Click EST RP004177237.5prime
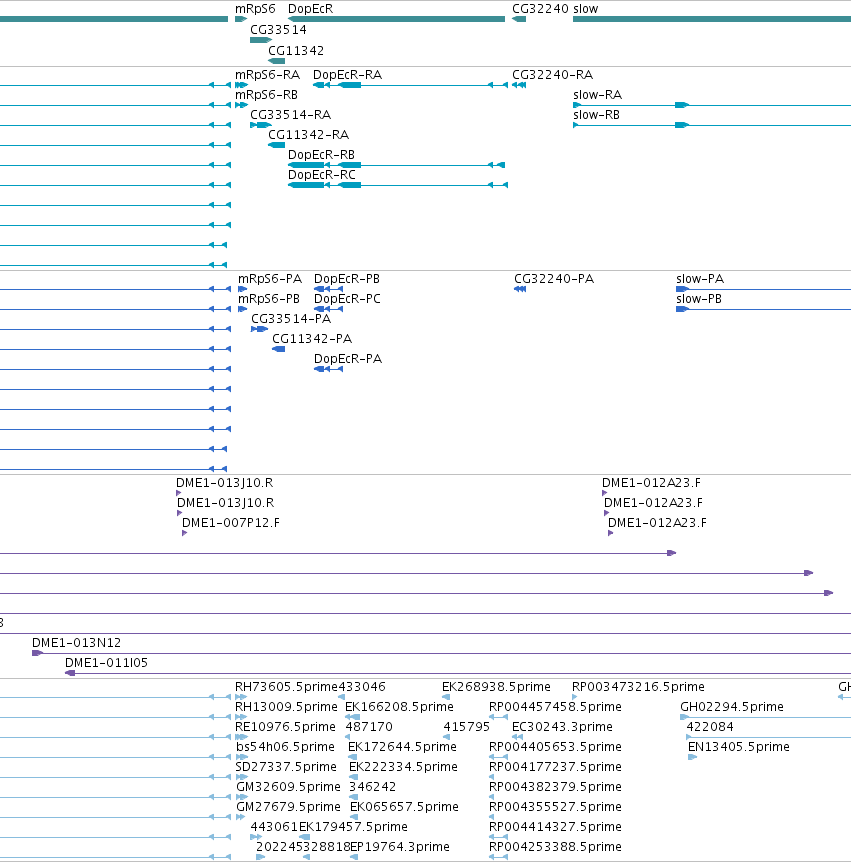The image size is (851, 862). point(555,766)
